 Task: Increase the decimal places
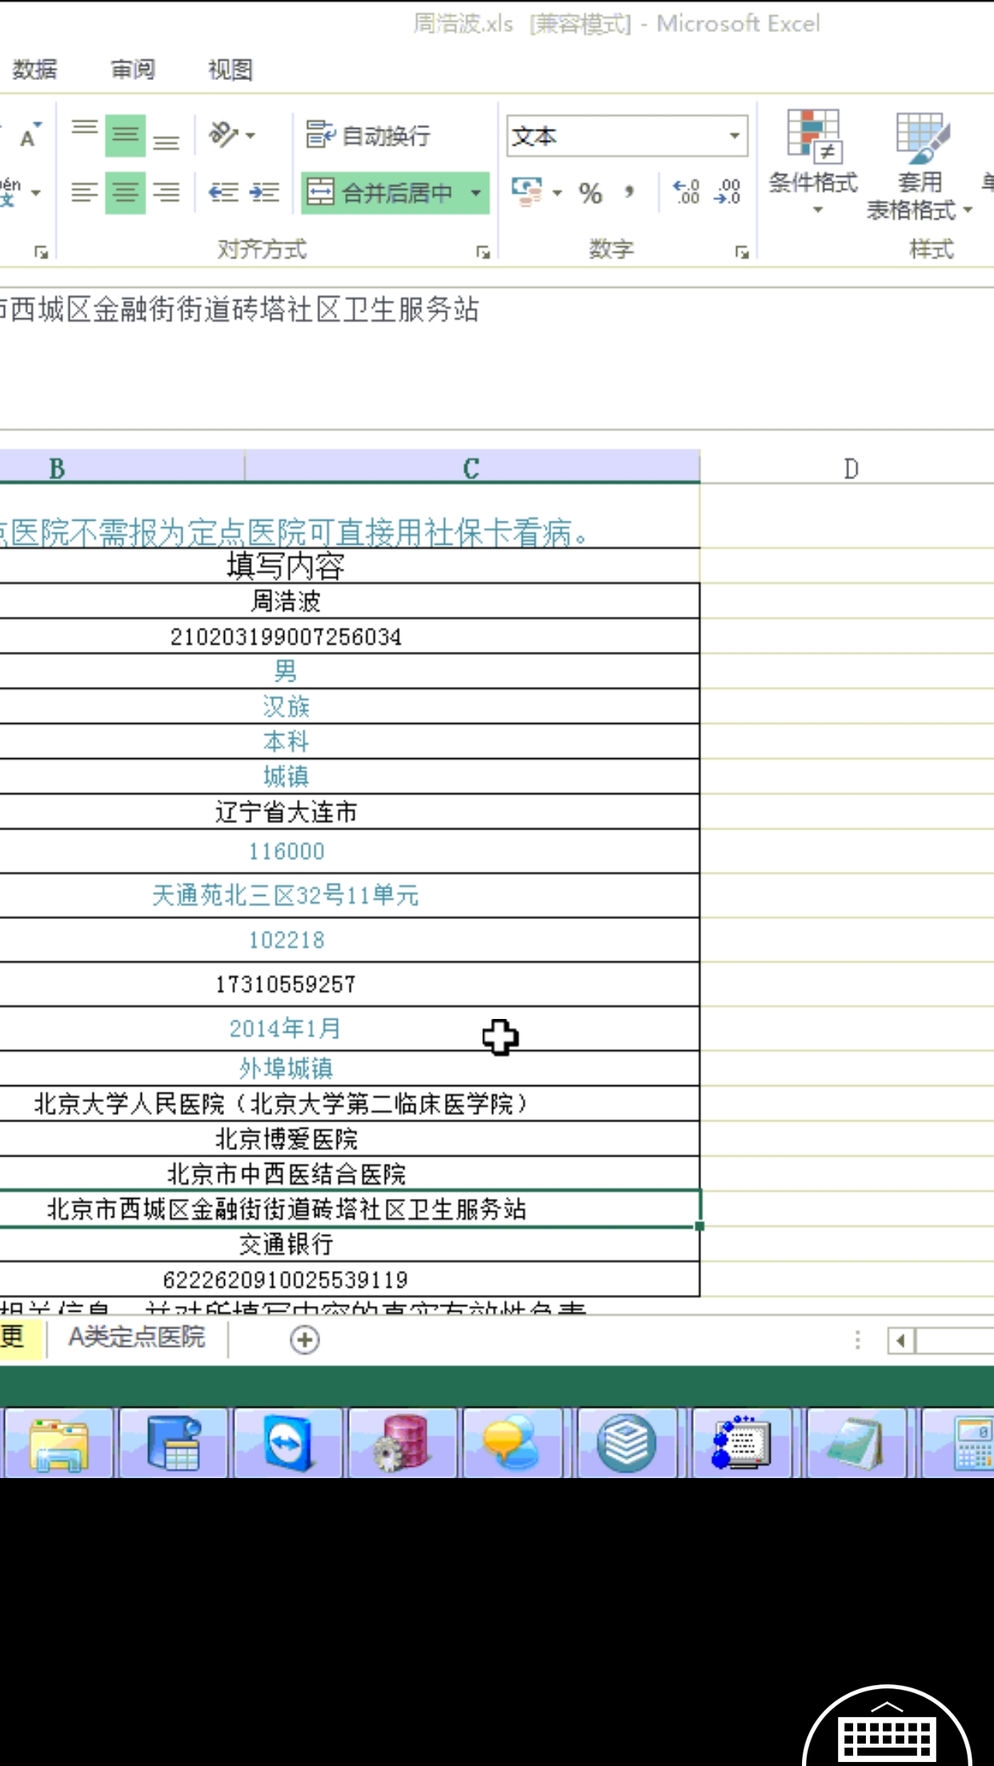[686, 192]
